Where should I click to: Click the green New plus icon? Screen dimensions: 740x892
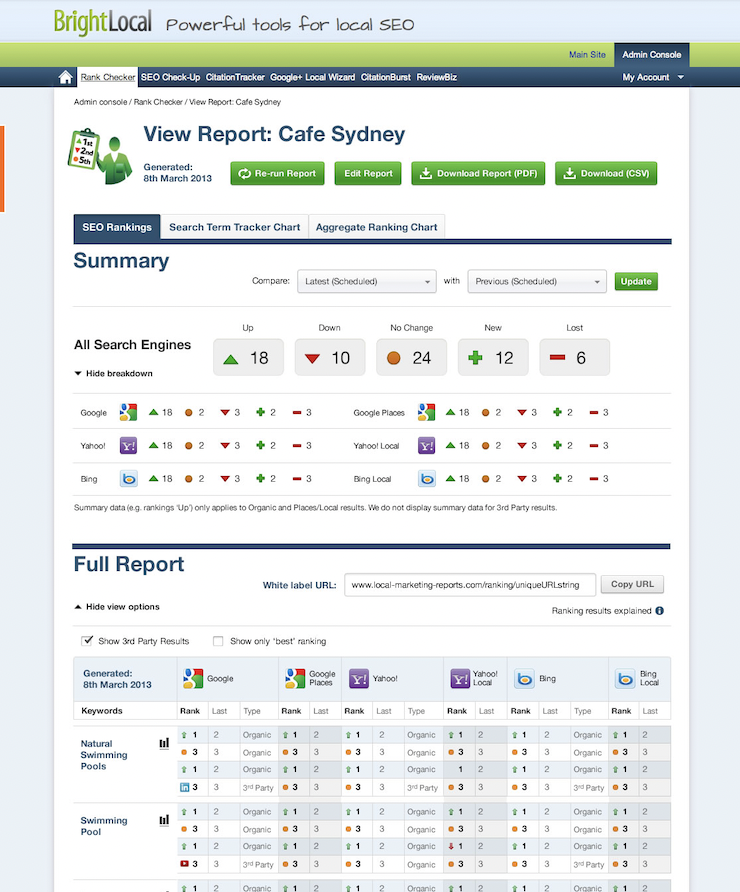[475, 358]
